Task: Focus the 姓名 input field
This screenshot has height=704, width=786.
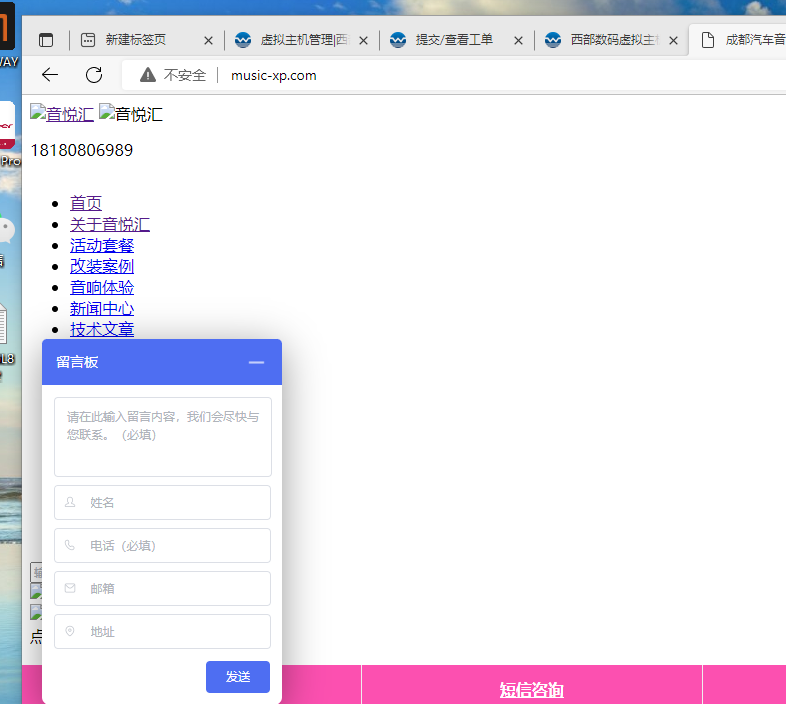Action: (162, 502)
